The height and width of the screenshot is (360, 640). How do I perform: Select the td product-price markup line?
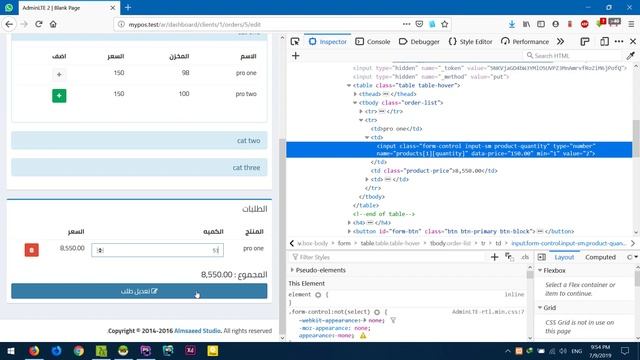[434, 171]
